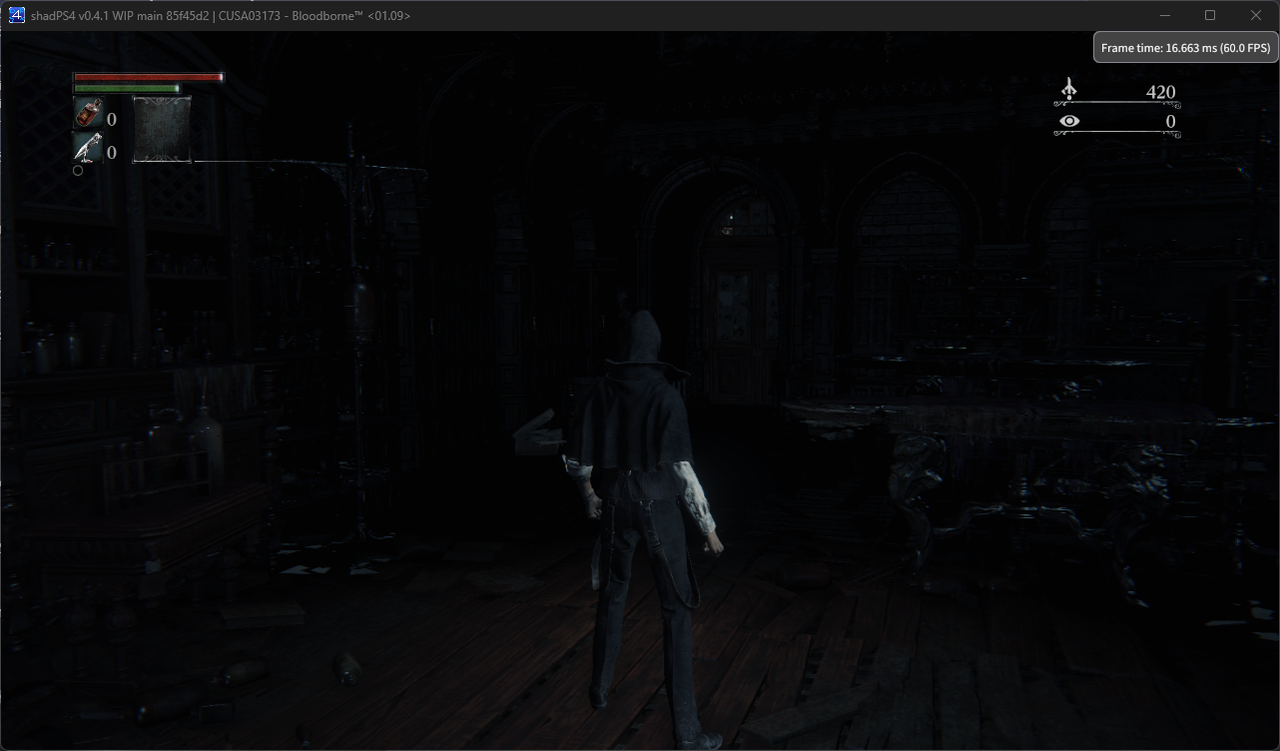Click the insight count value 0
1280x751 pixels.
[1170, 122]
